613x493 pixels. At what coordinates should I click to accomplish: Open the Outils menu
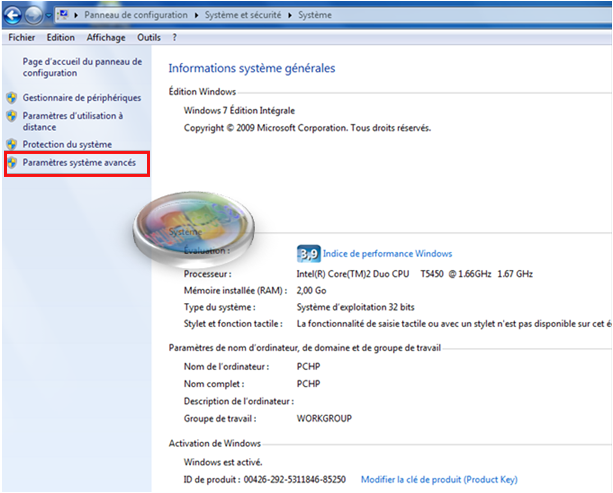pyautogui.click(x=149, y=38)
